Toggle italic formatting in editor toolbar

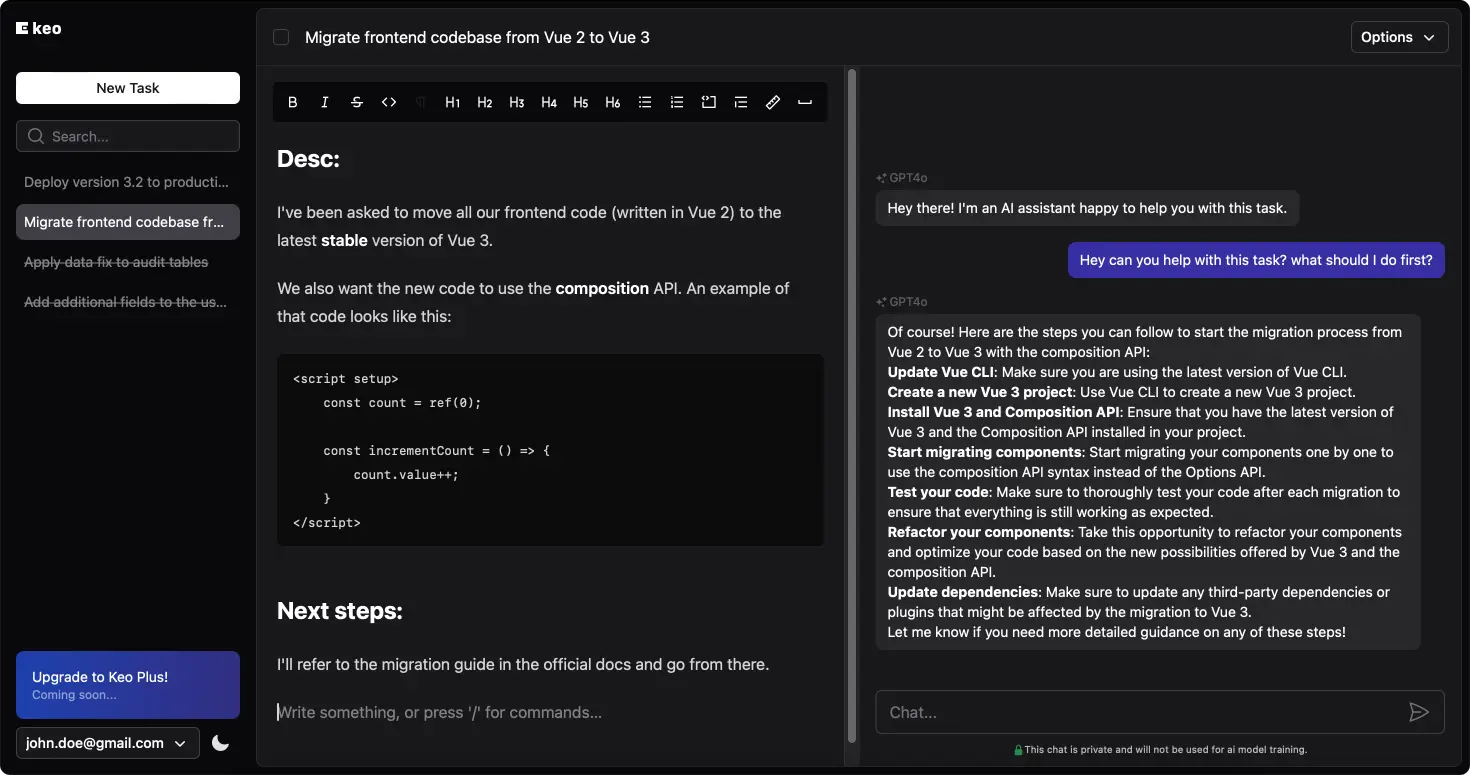pyautogui.click(x=325, y=102)
